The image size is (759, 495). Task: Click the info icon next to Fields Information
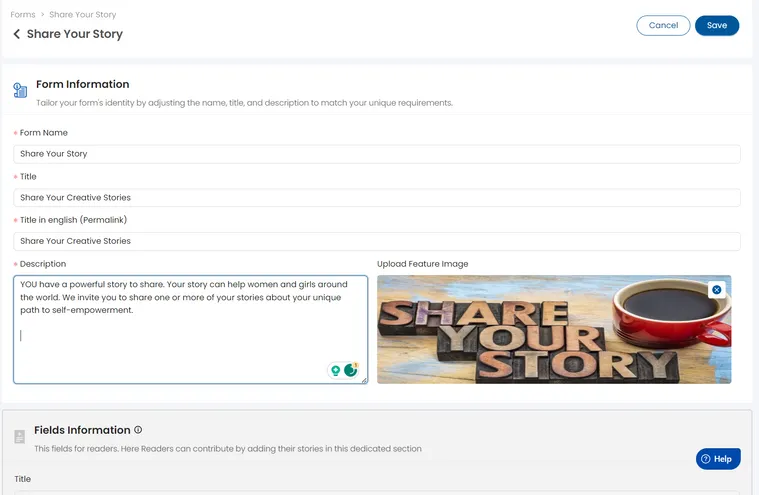click(x=138, y=430)
